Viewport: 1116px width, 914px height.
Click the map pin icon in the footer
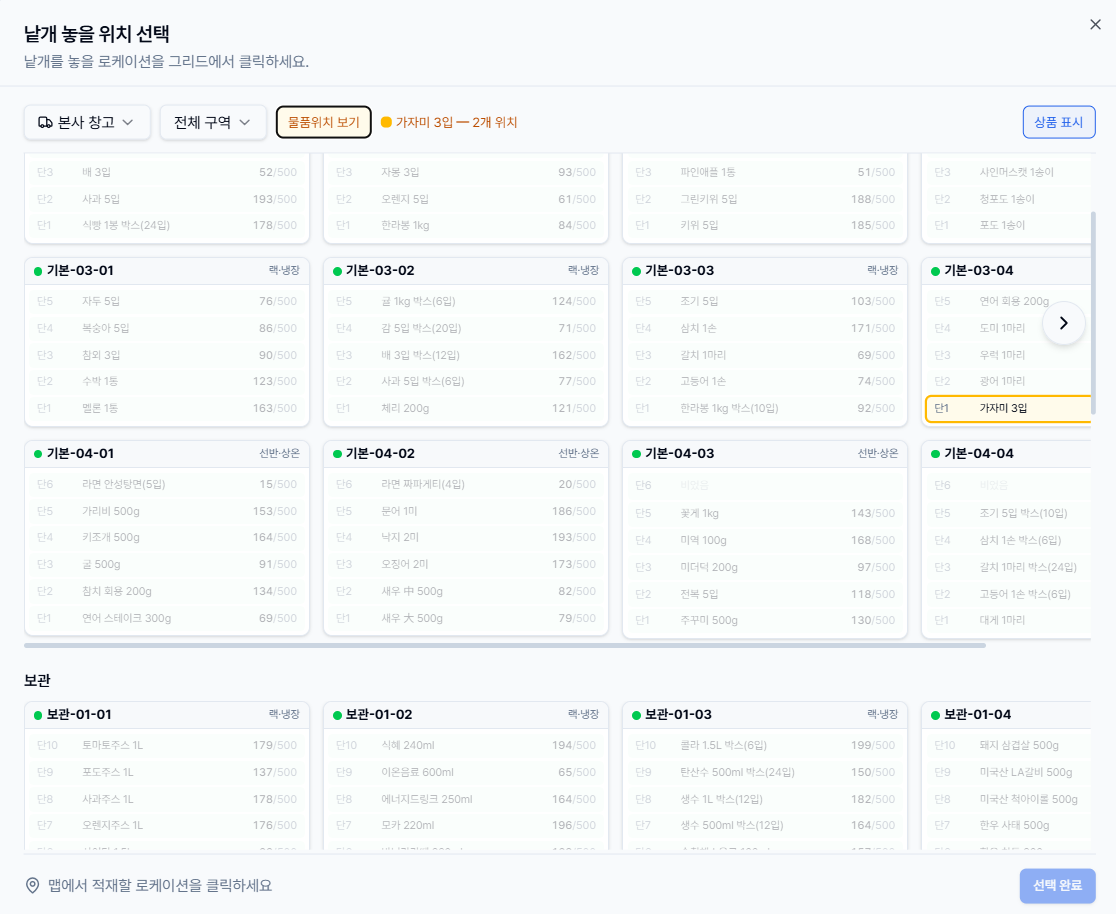pos(32,886)
